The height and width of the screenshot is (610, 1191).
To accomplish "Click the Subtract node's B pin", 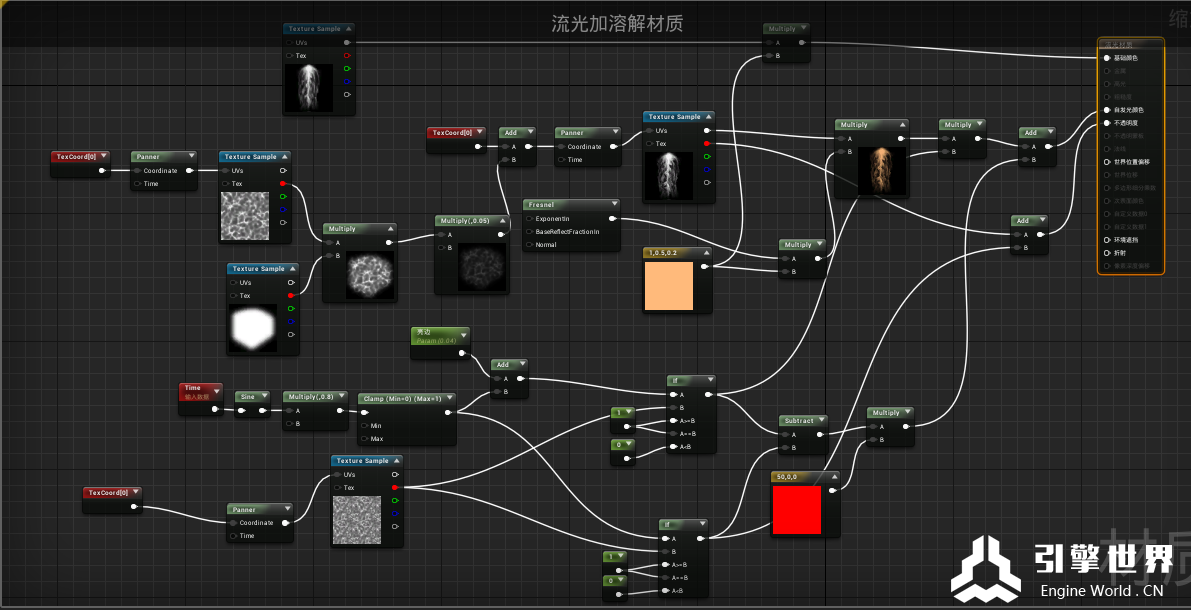I will coord(785,447).
